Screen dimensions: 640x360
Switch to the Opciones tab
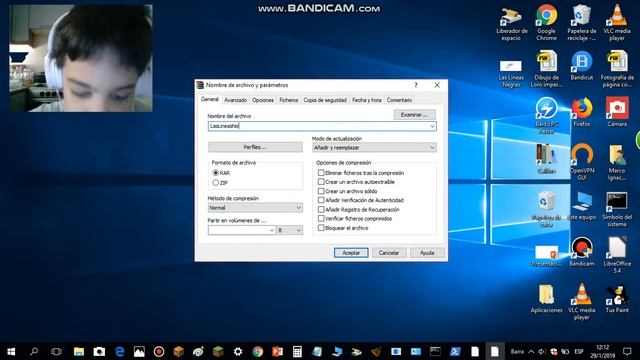pos(263,100)
